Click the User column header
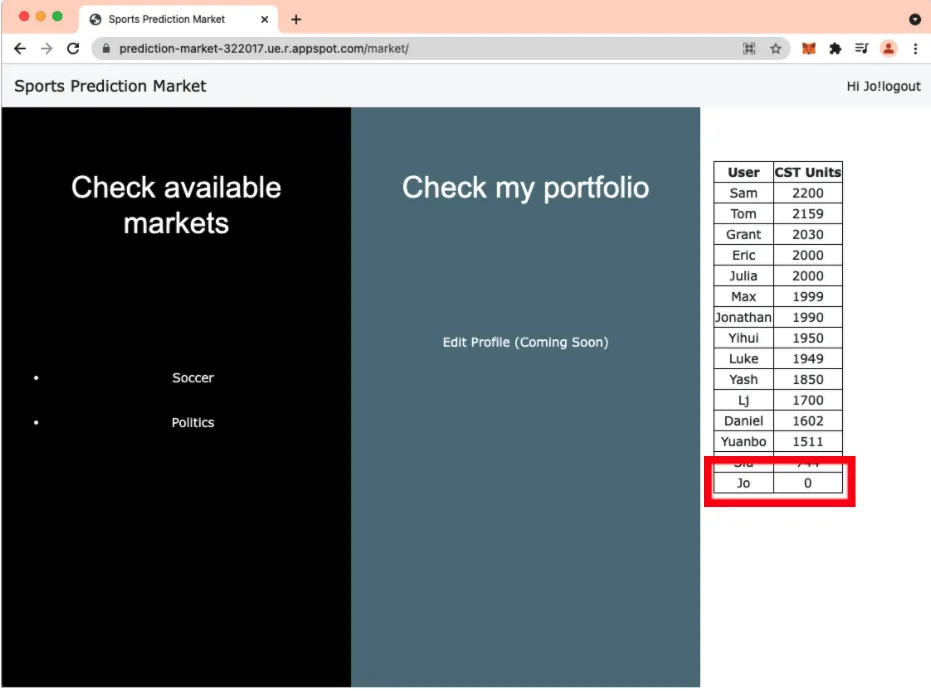 coord(743,172)
